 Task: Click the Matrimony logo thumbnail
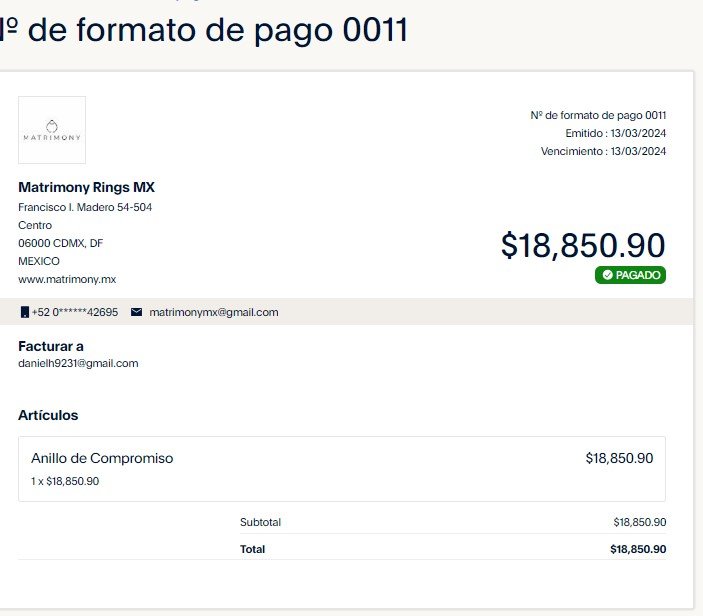(x=52, y=130)
